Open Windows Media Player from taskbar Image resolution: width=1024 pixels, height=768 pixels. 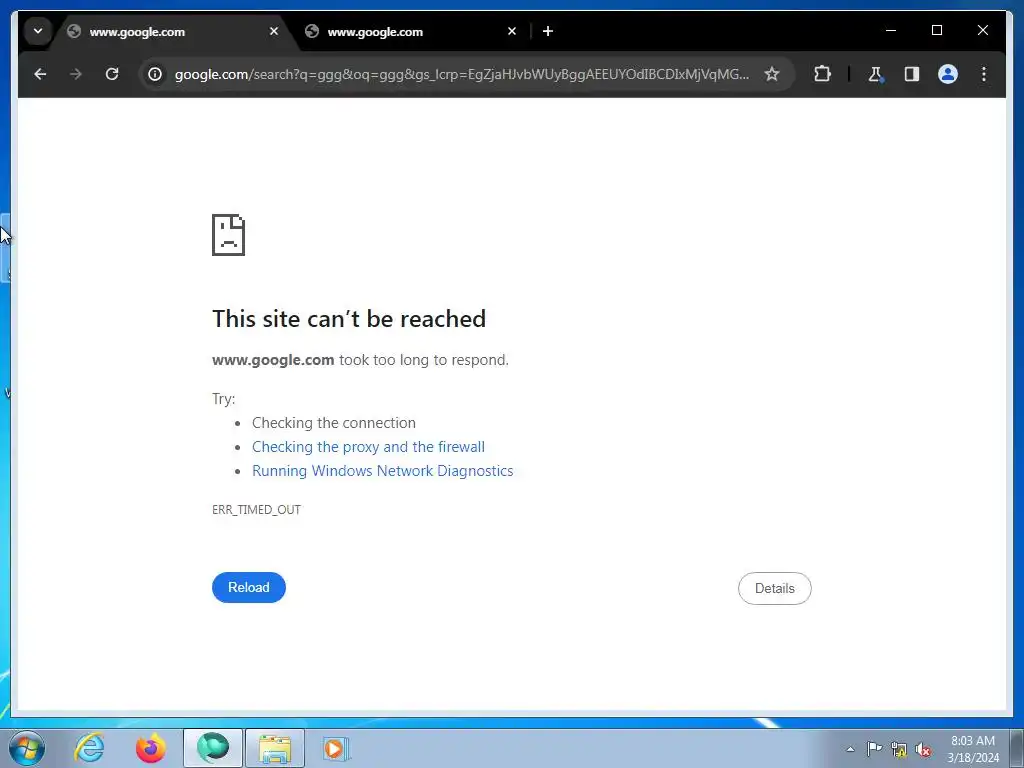click(336, 748)
